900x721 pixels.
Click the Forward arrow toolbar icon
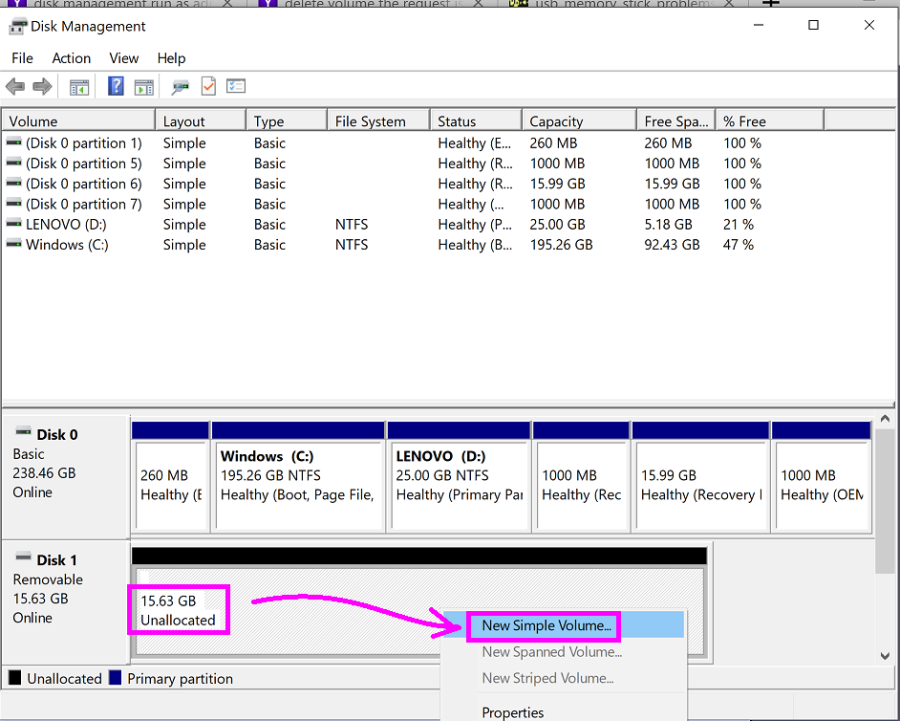coord(42,87)
